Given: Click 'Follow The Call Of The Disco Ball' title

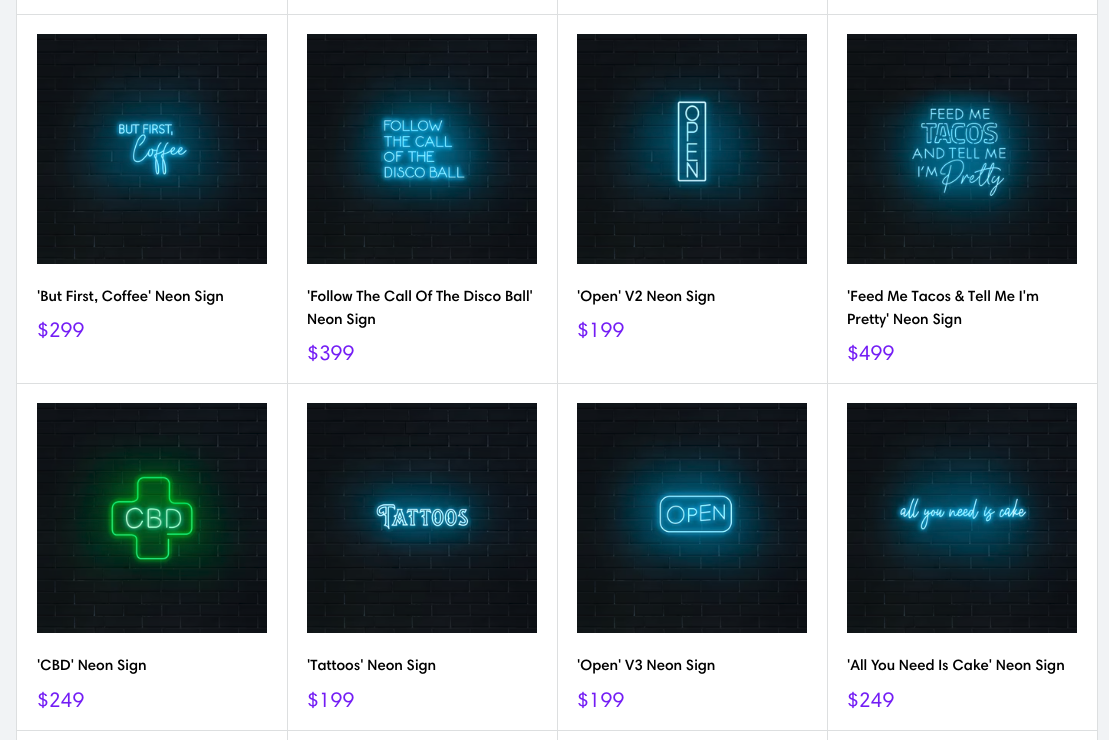Looking at the screenshot, I should 419,296.
